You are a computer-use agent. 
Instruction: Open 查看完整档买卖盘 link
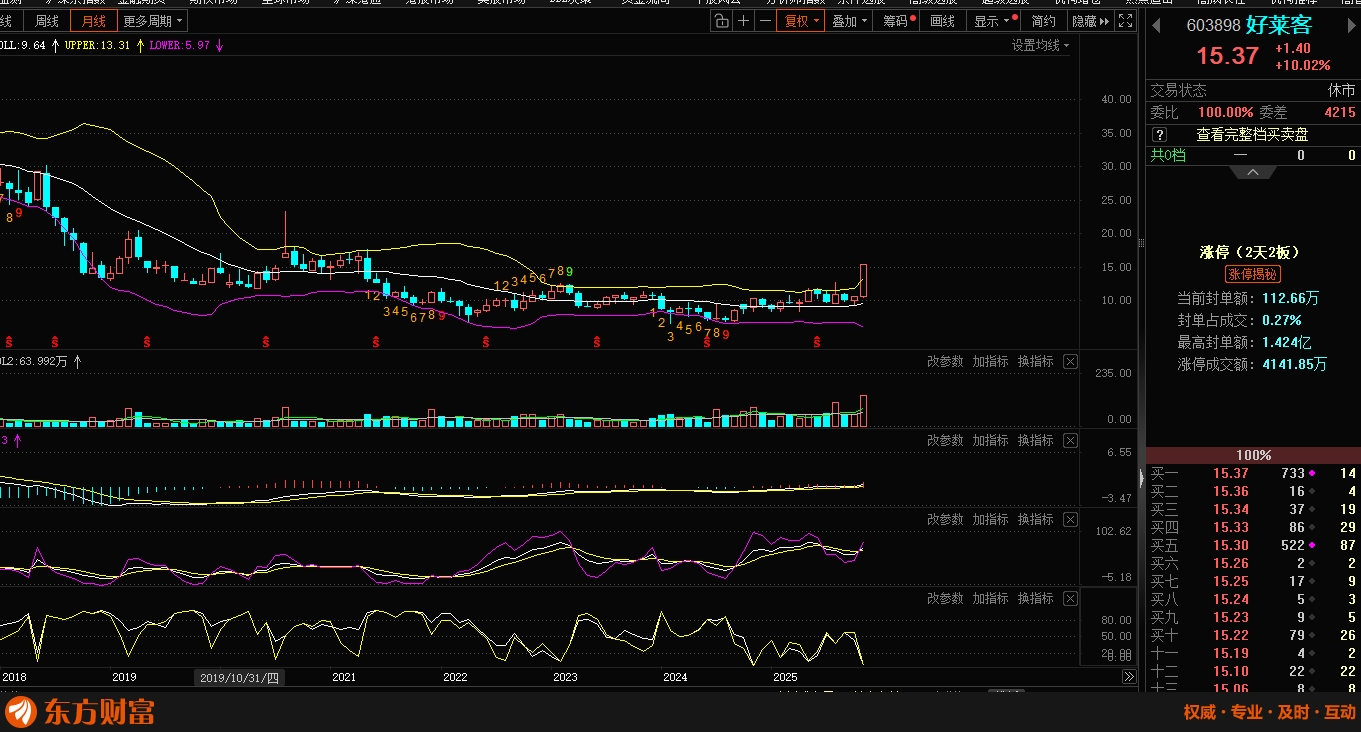(x=1252, y=134)
